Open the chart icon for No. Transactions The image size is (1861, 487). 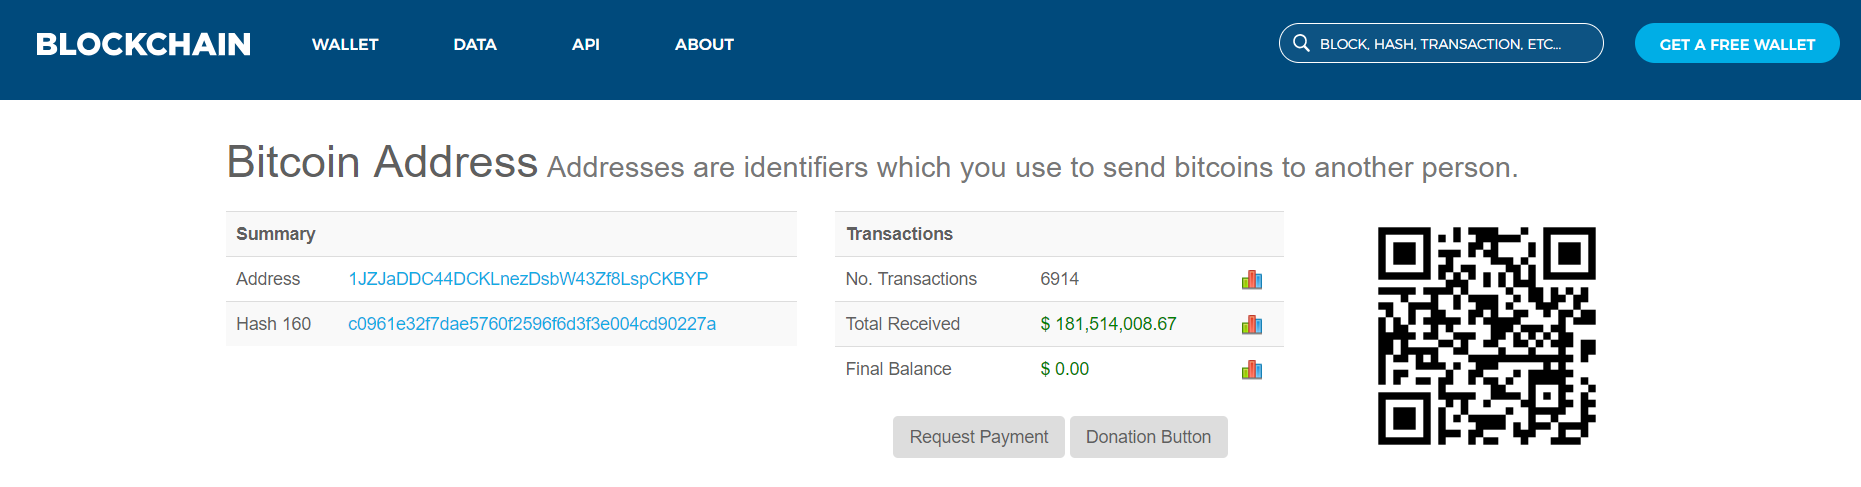coord(1251,280)
